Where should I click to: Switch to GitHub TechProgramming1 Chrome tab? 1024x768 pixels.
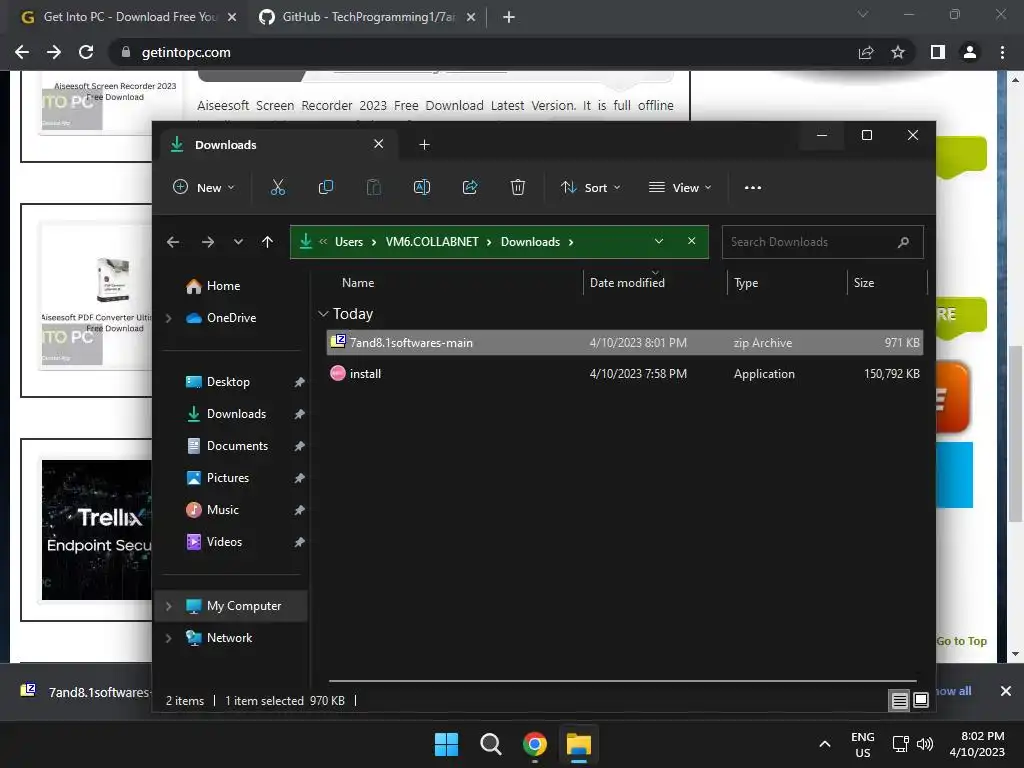(367, 17)
